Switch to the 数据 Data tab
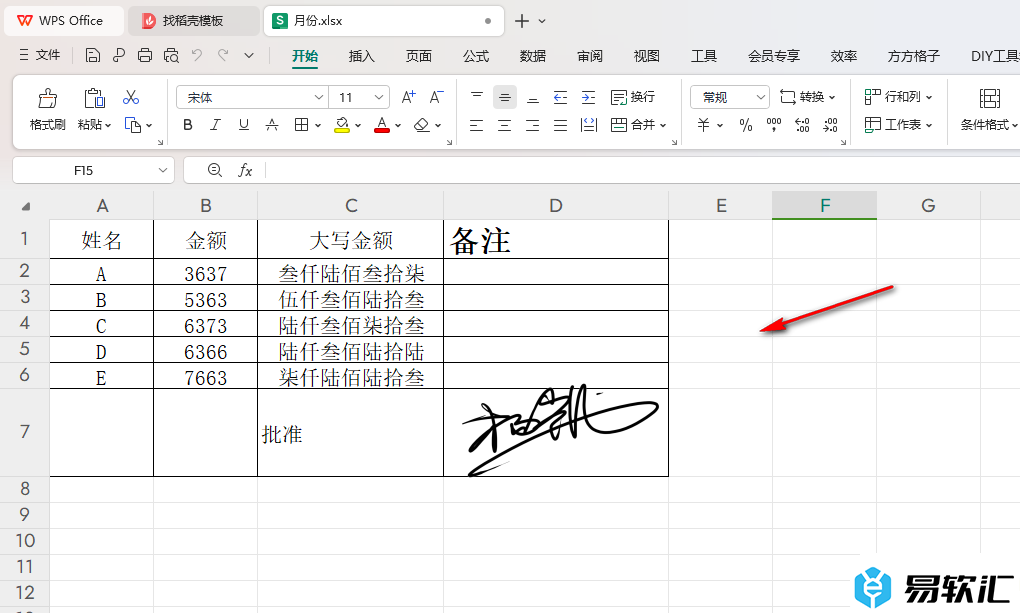 pos(533,56)
